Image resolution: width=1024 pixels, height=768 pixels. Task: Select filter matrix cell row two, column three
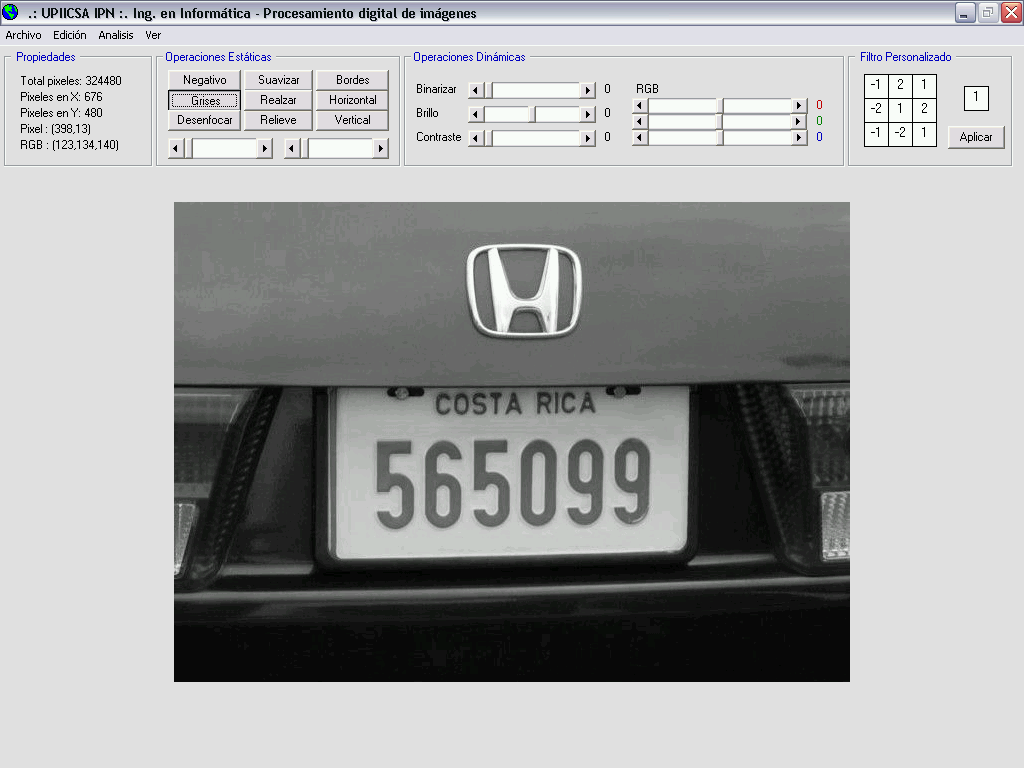pos(924,109)
